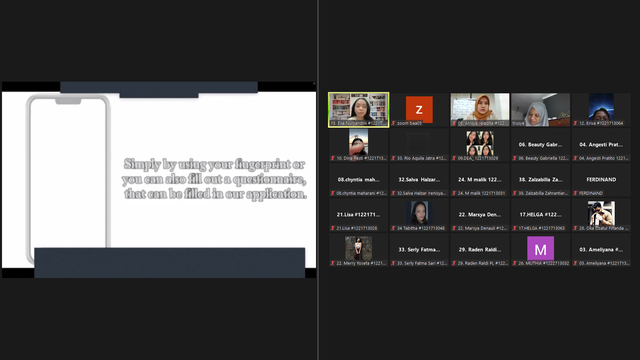
Task: Click large name '24. M malik 122...'
Action: 480,180
